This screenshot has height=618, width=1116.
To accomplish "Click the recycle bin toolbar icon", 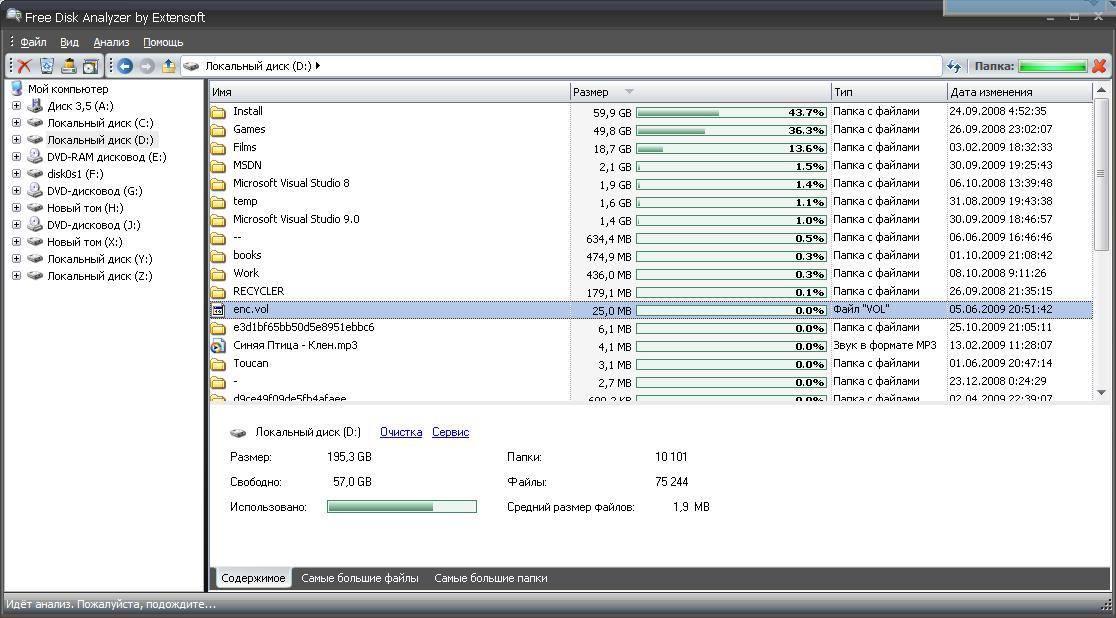I will click(46, 66).
